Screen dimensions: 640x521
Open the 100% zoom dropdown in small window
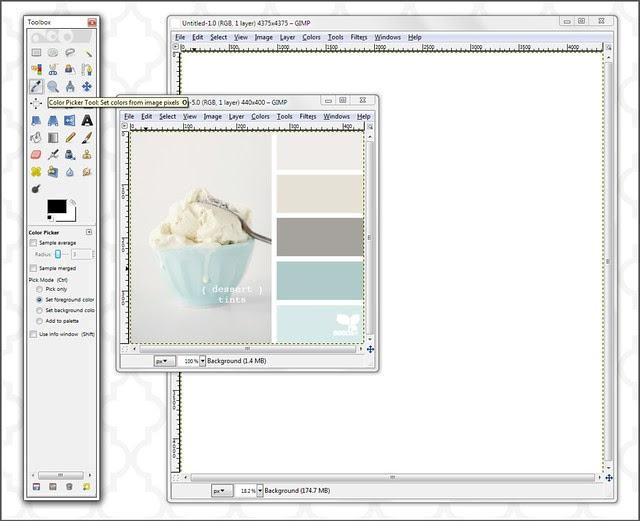[x=202, y=360]
